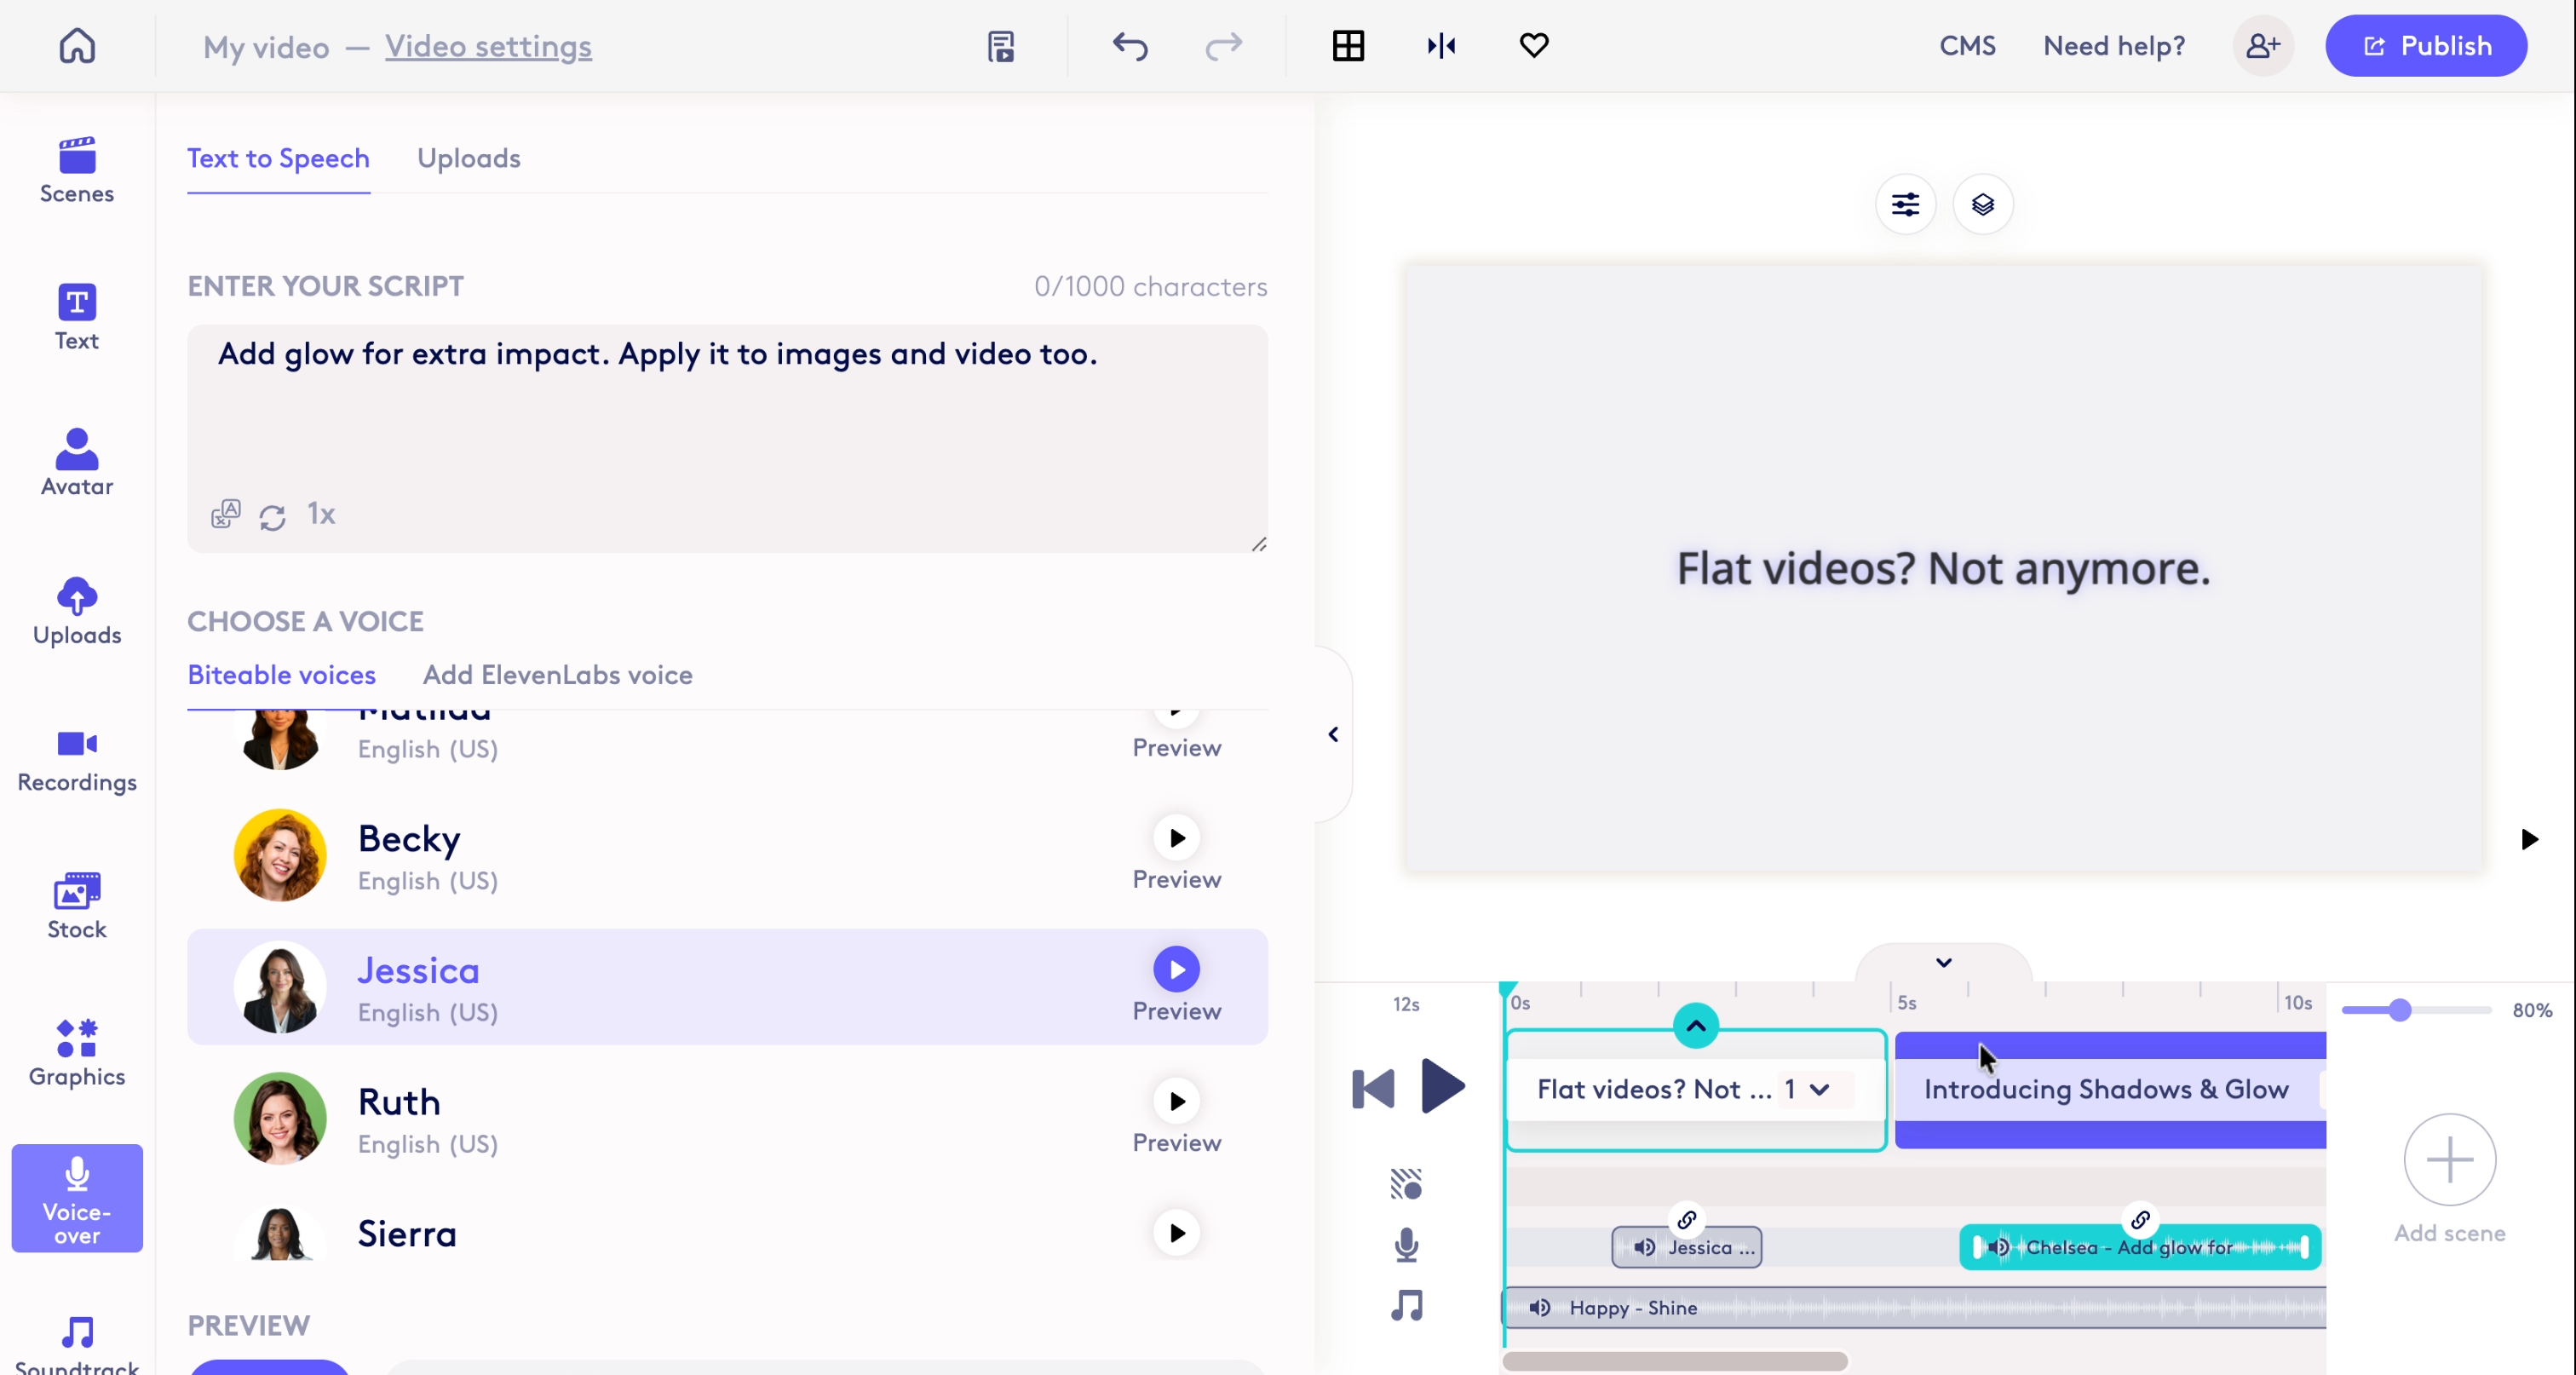This screenshot has width=2576, height=1375.
Task: Collapse the timeline with down chevron
Action: (x=1943, y=963)
